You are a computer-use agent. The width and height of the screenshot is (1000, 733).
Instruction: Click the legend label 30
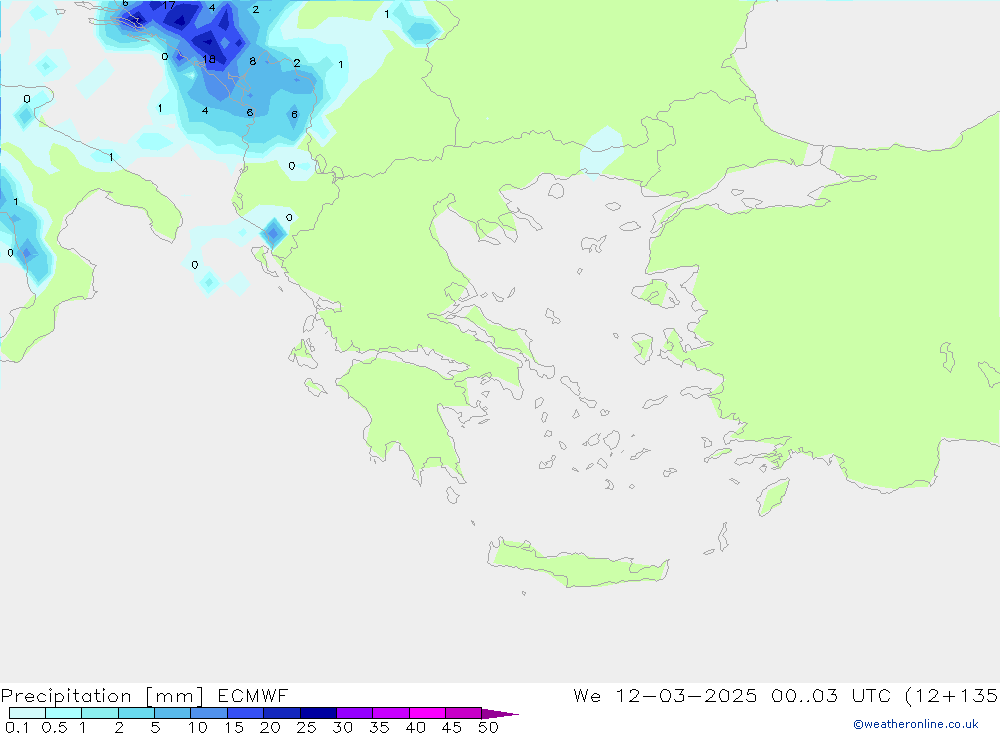tap(342, 727)
